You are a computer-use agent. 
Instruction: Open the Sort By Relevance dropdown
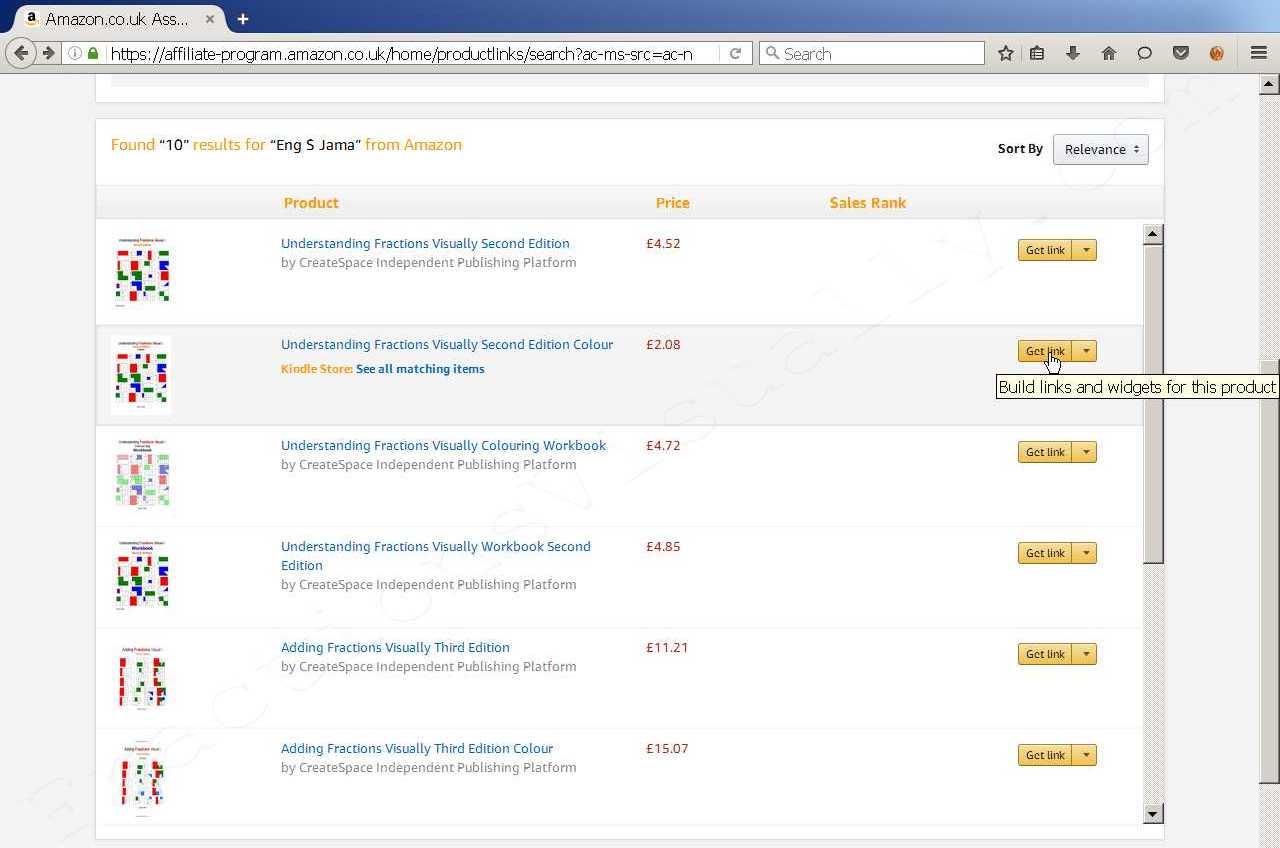tap(1100, 149)
